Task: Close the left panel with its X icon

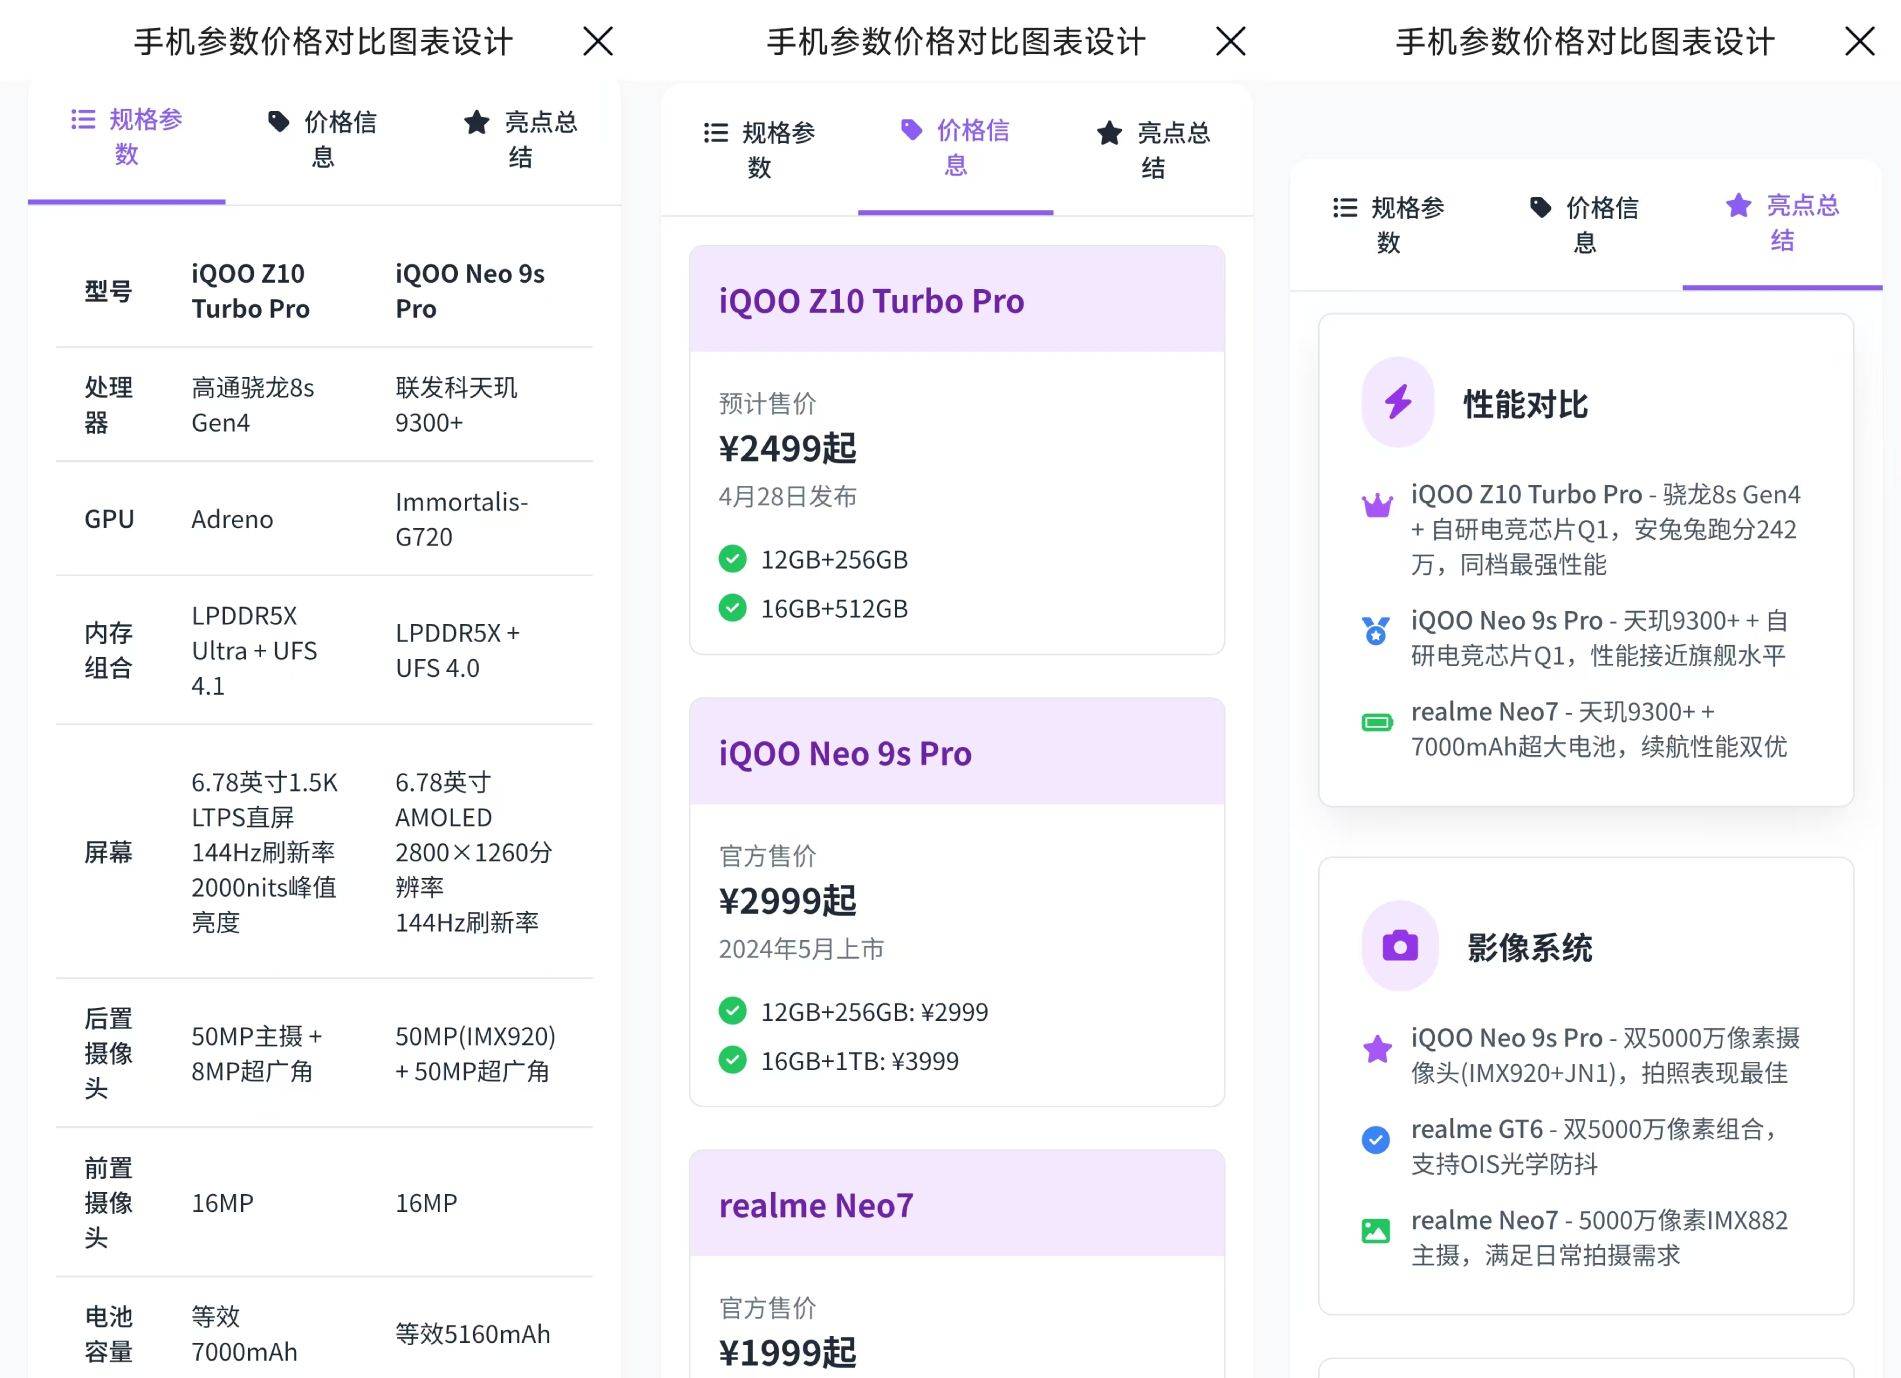Action: click(598, 41)
